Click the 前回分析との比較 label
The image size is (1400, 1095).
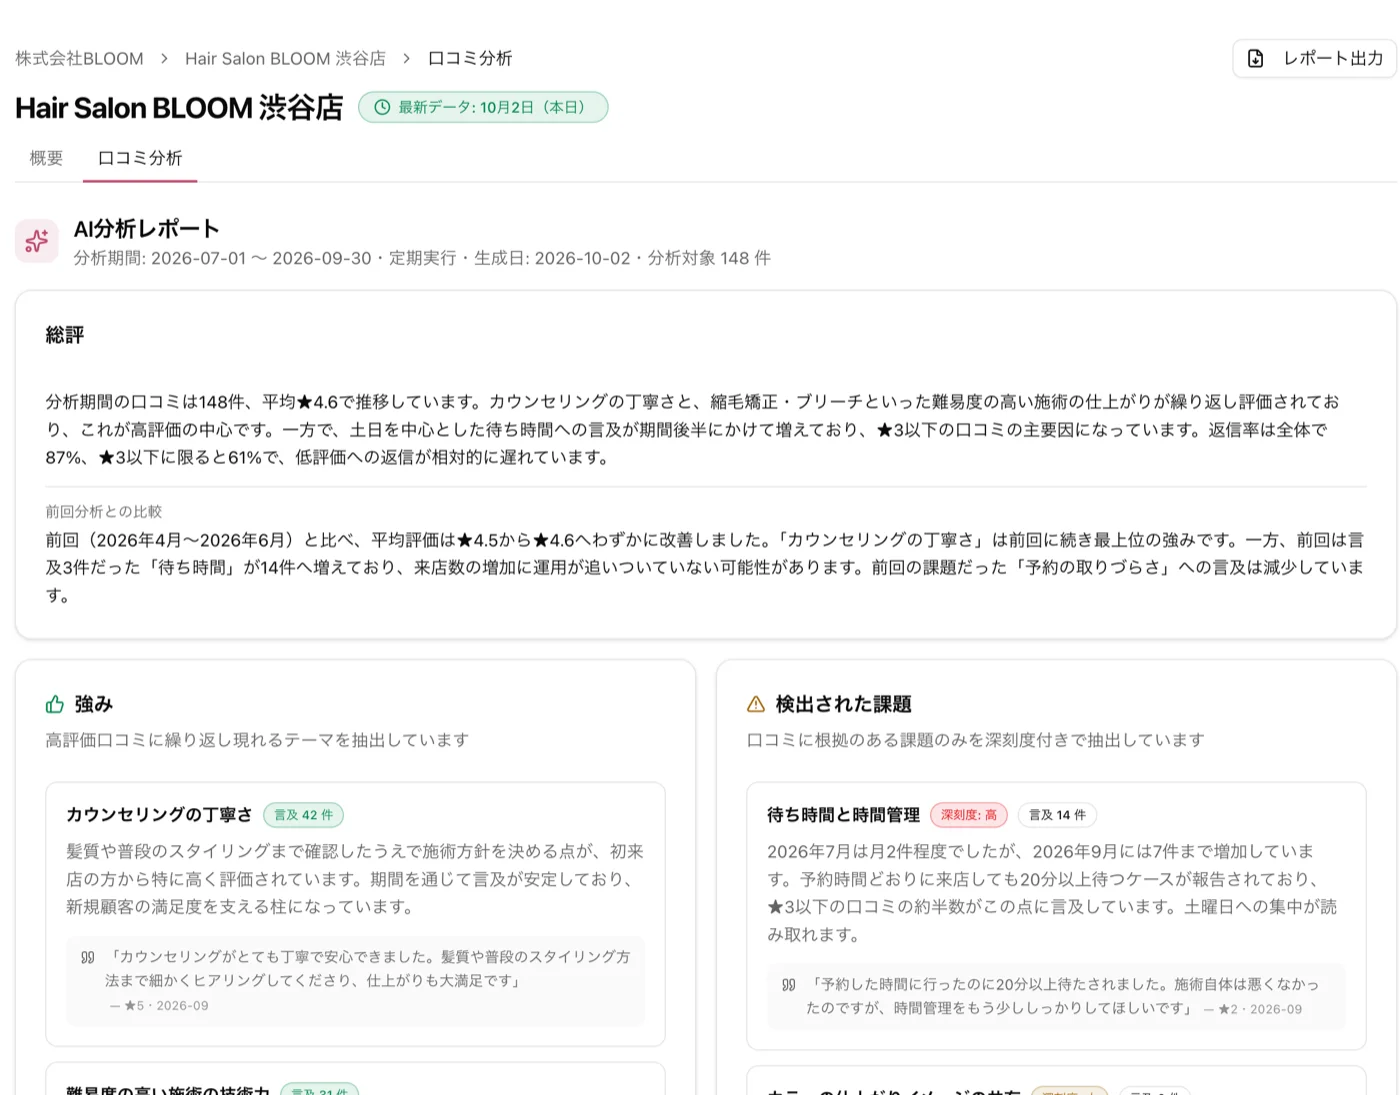click(x=103, y=512)
